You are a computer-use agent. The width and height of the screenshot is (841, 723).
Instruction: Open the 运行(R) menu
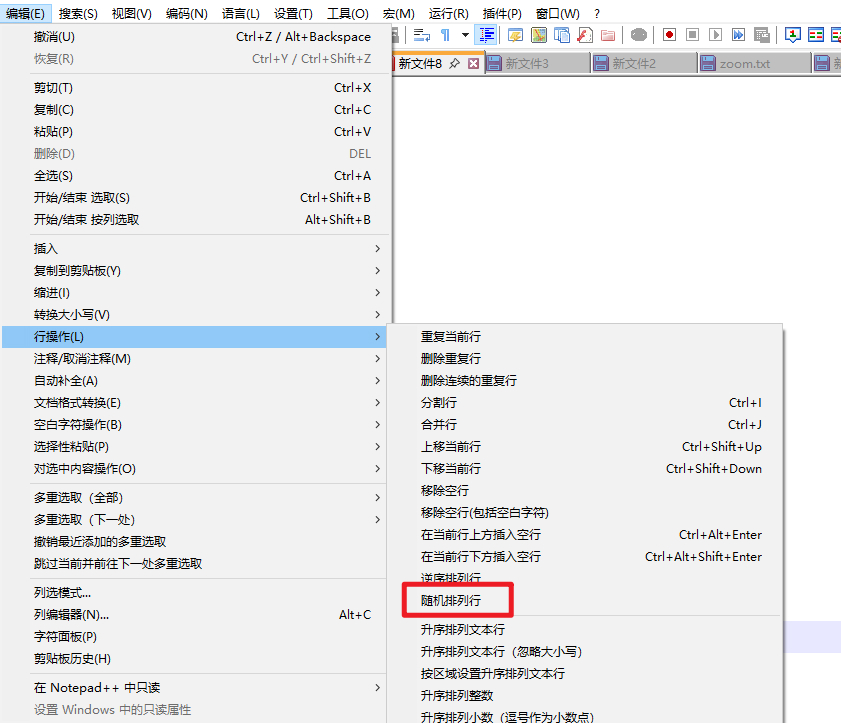click(449, 14)
